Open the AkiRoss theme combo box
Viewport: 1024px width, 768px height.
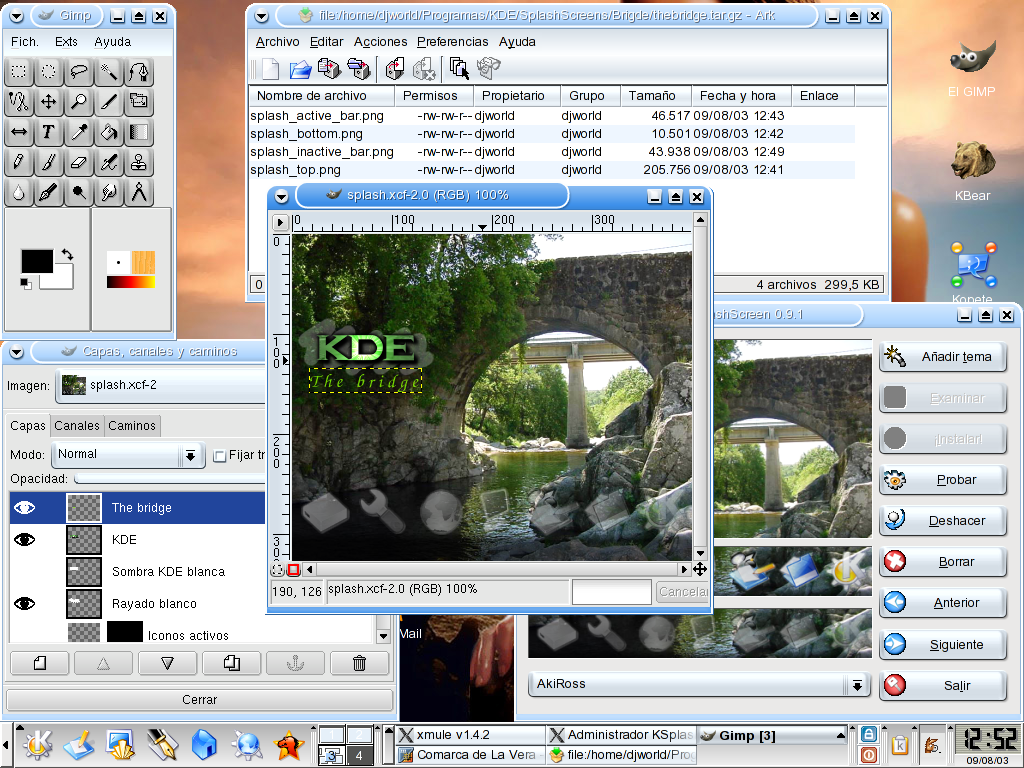(x=699, y=684)
